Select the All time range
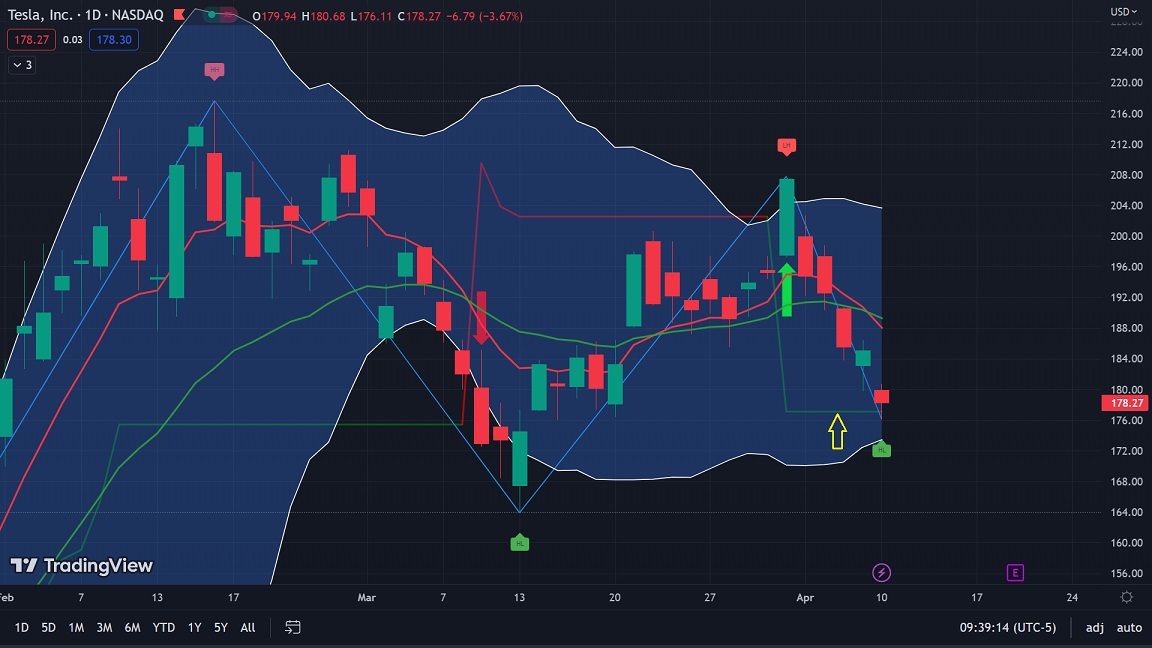The image size is (1152, 648). pyautogui.click(x=248, y=627)
